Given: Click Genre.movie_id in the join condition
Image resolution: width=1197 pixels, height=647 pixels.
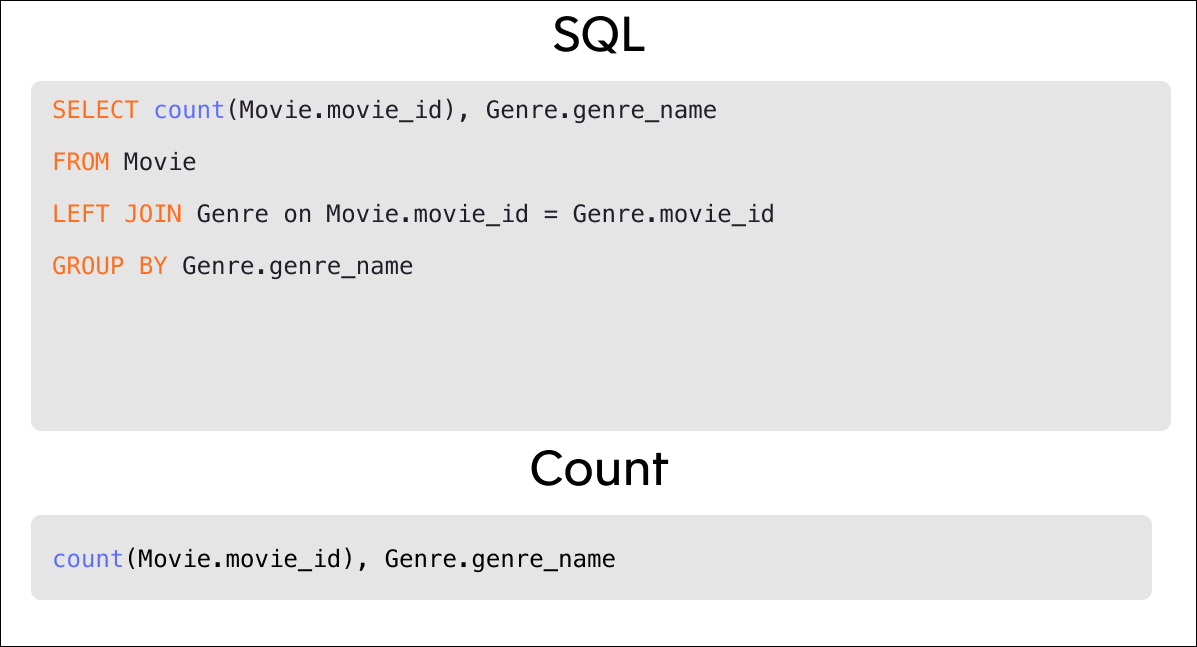Looking at the screenshot, I should click(x=673, y=214).
